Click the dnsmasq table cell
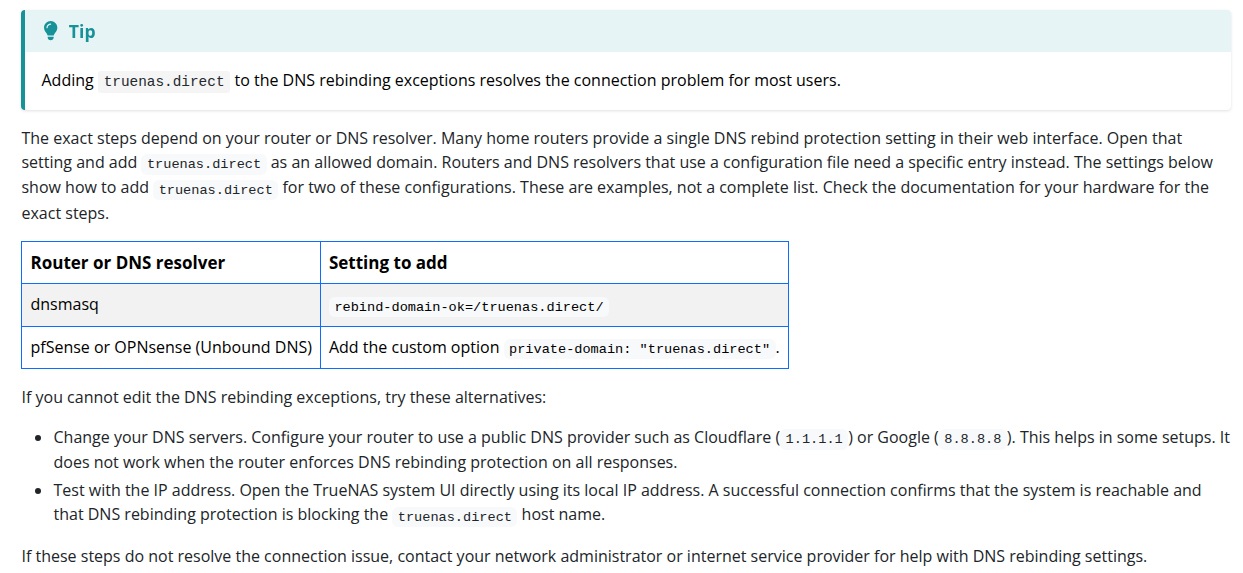The width and height of the screenshot is (1243, 573). coord(171,305)
